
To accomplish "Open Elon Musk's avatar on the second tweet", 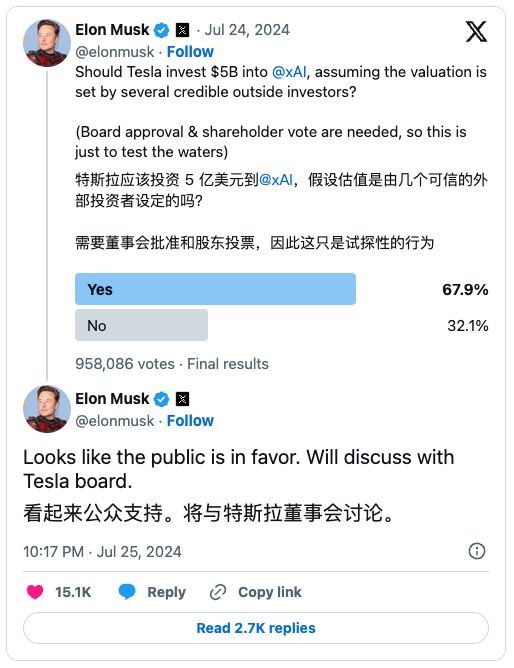I will tap(47, 409).
